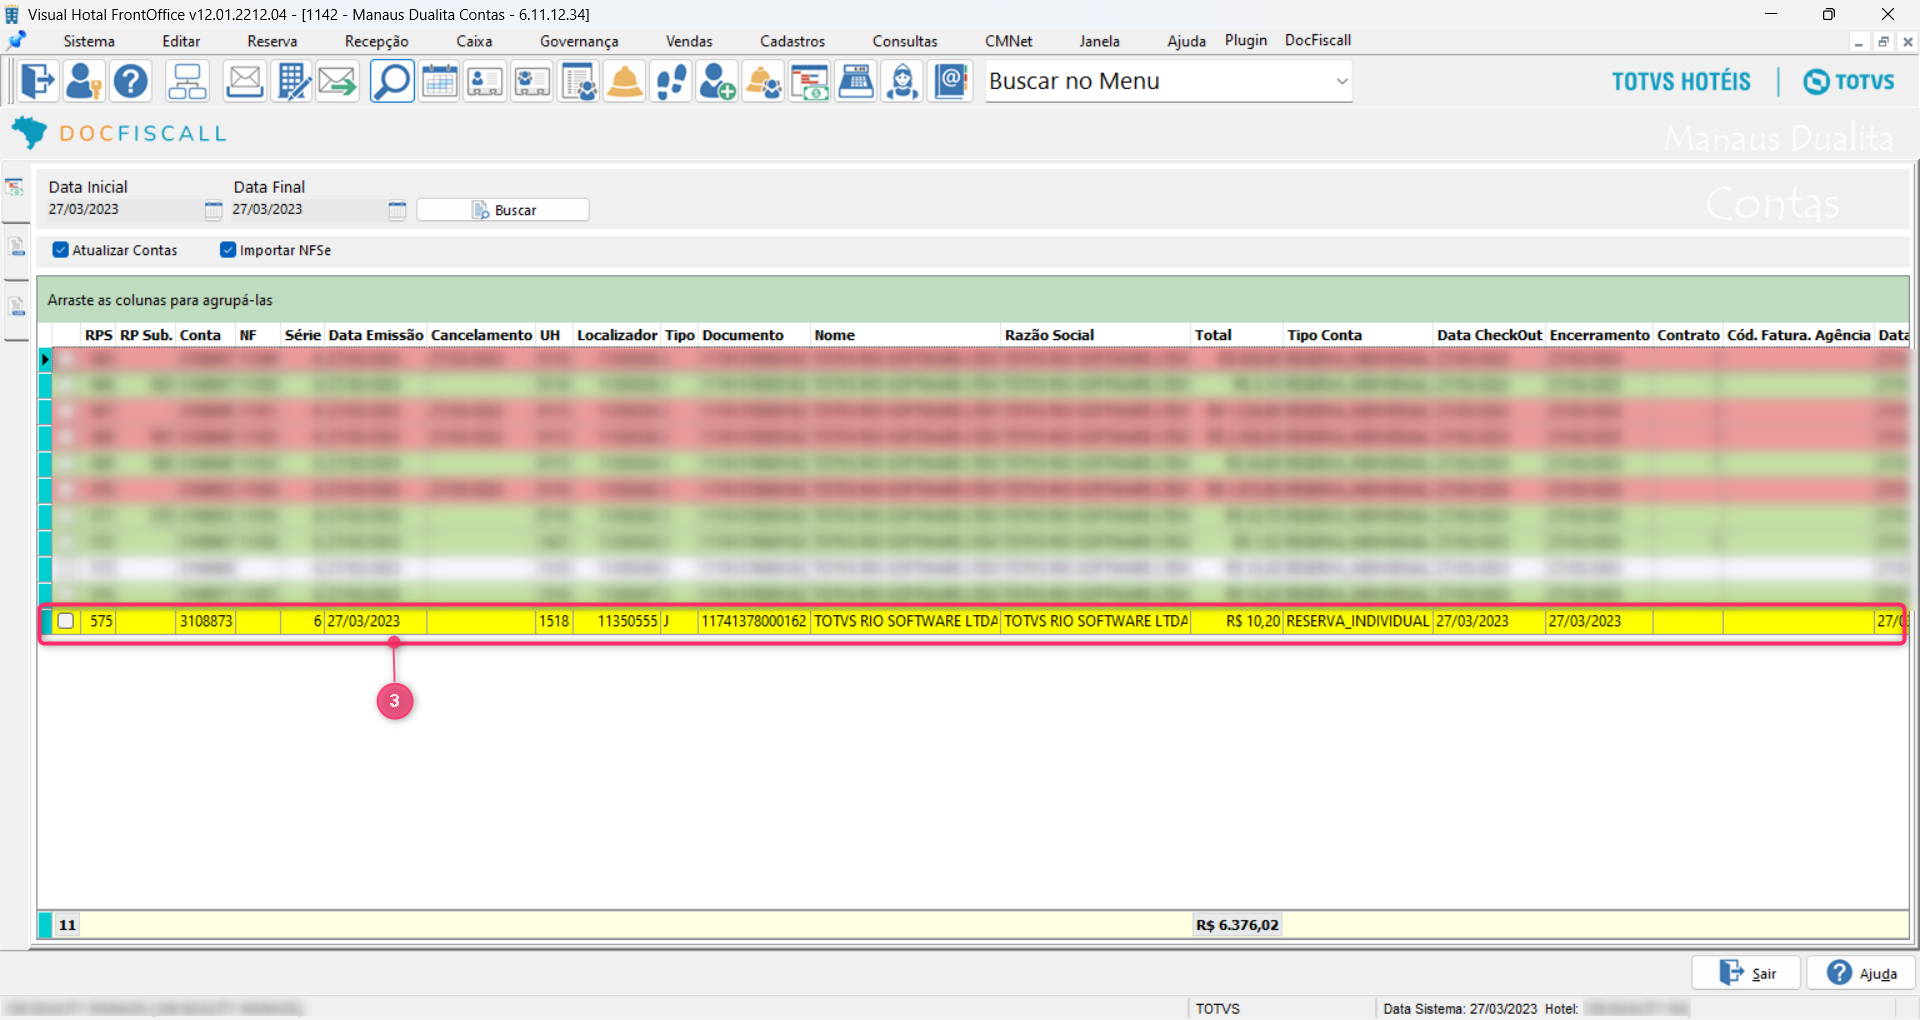
Task: Click the housekeeper maid toolbar icon
Action: click(x=903, y=81)
